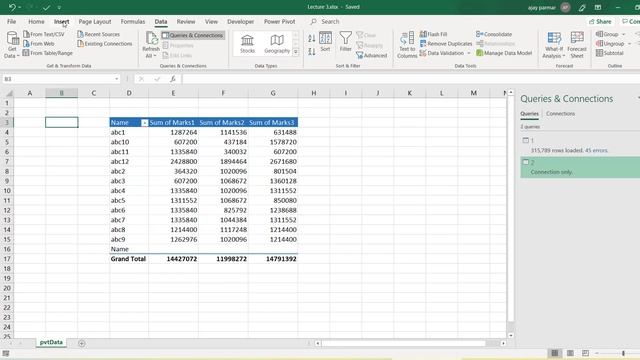Expand Data Validation dropdown arrow
Screen dimensions: 640x360
tap(469, 53)
